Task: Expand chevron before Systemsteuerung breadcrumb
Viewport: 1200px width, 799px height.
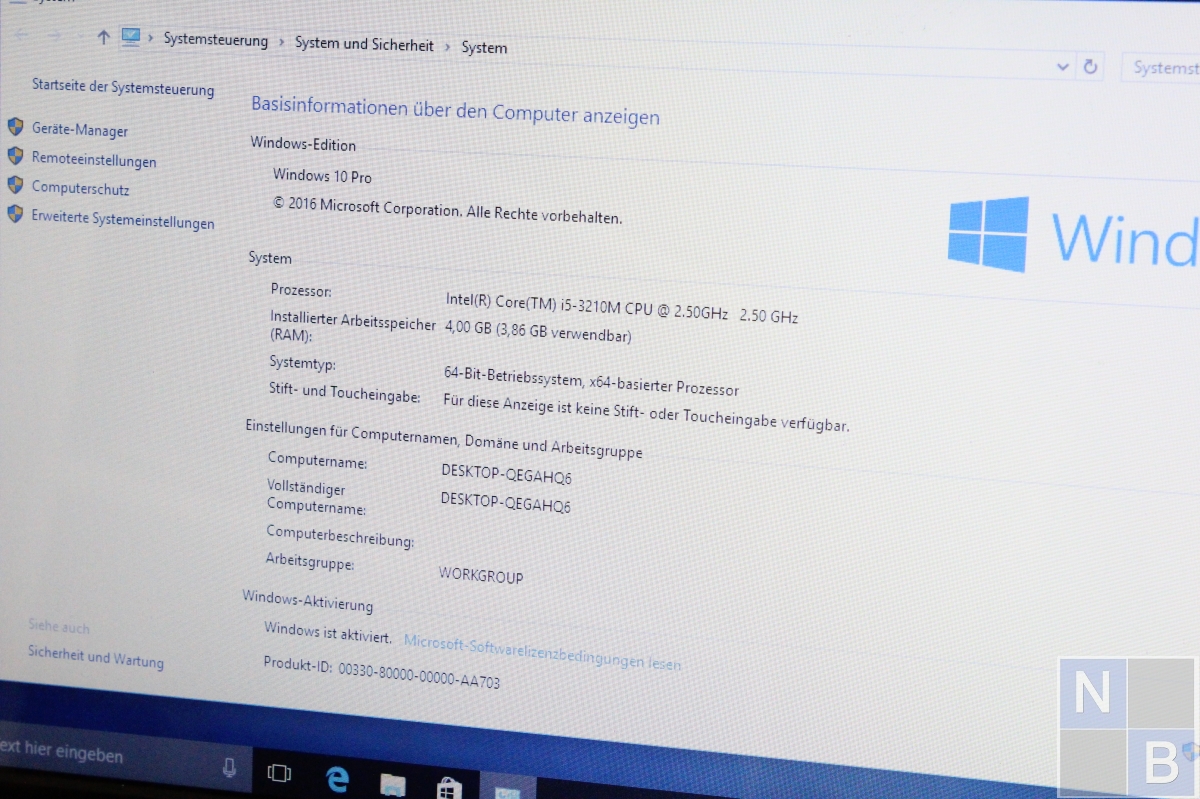Action: click(152, 38)
